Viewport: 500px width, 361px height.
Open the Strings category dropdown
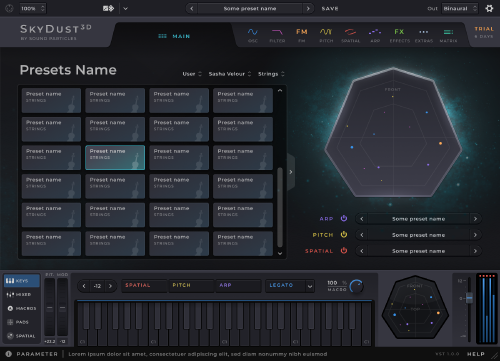[271, 74]
